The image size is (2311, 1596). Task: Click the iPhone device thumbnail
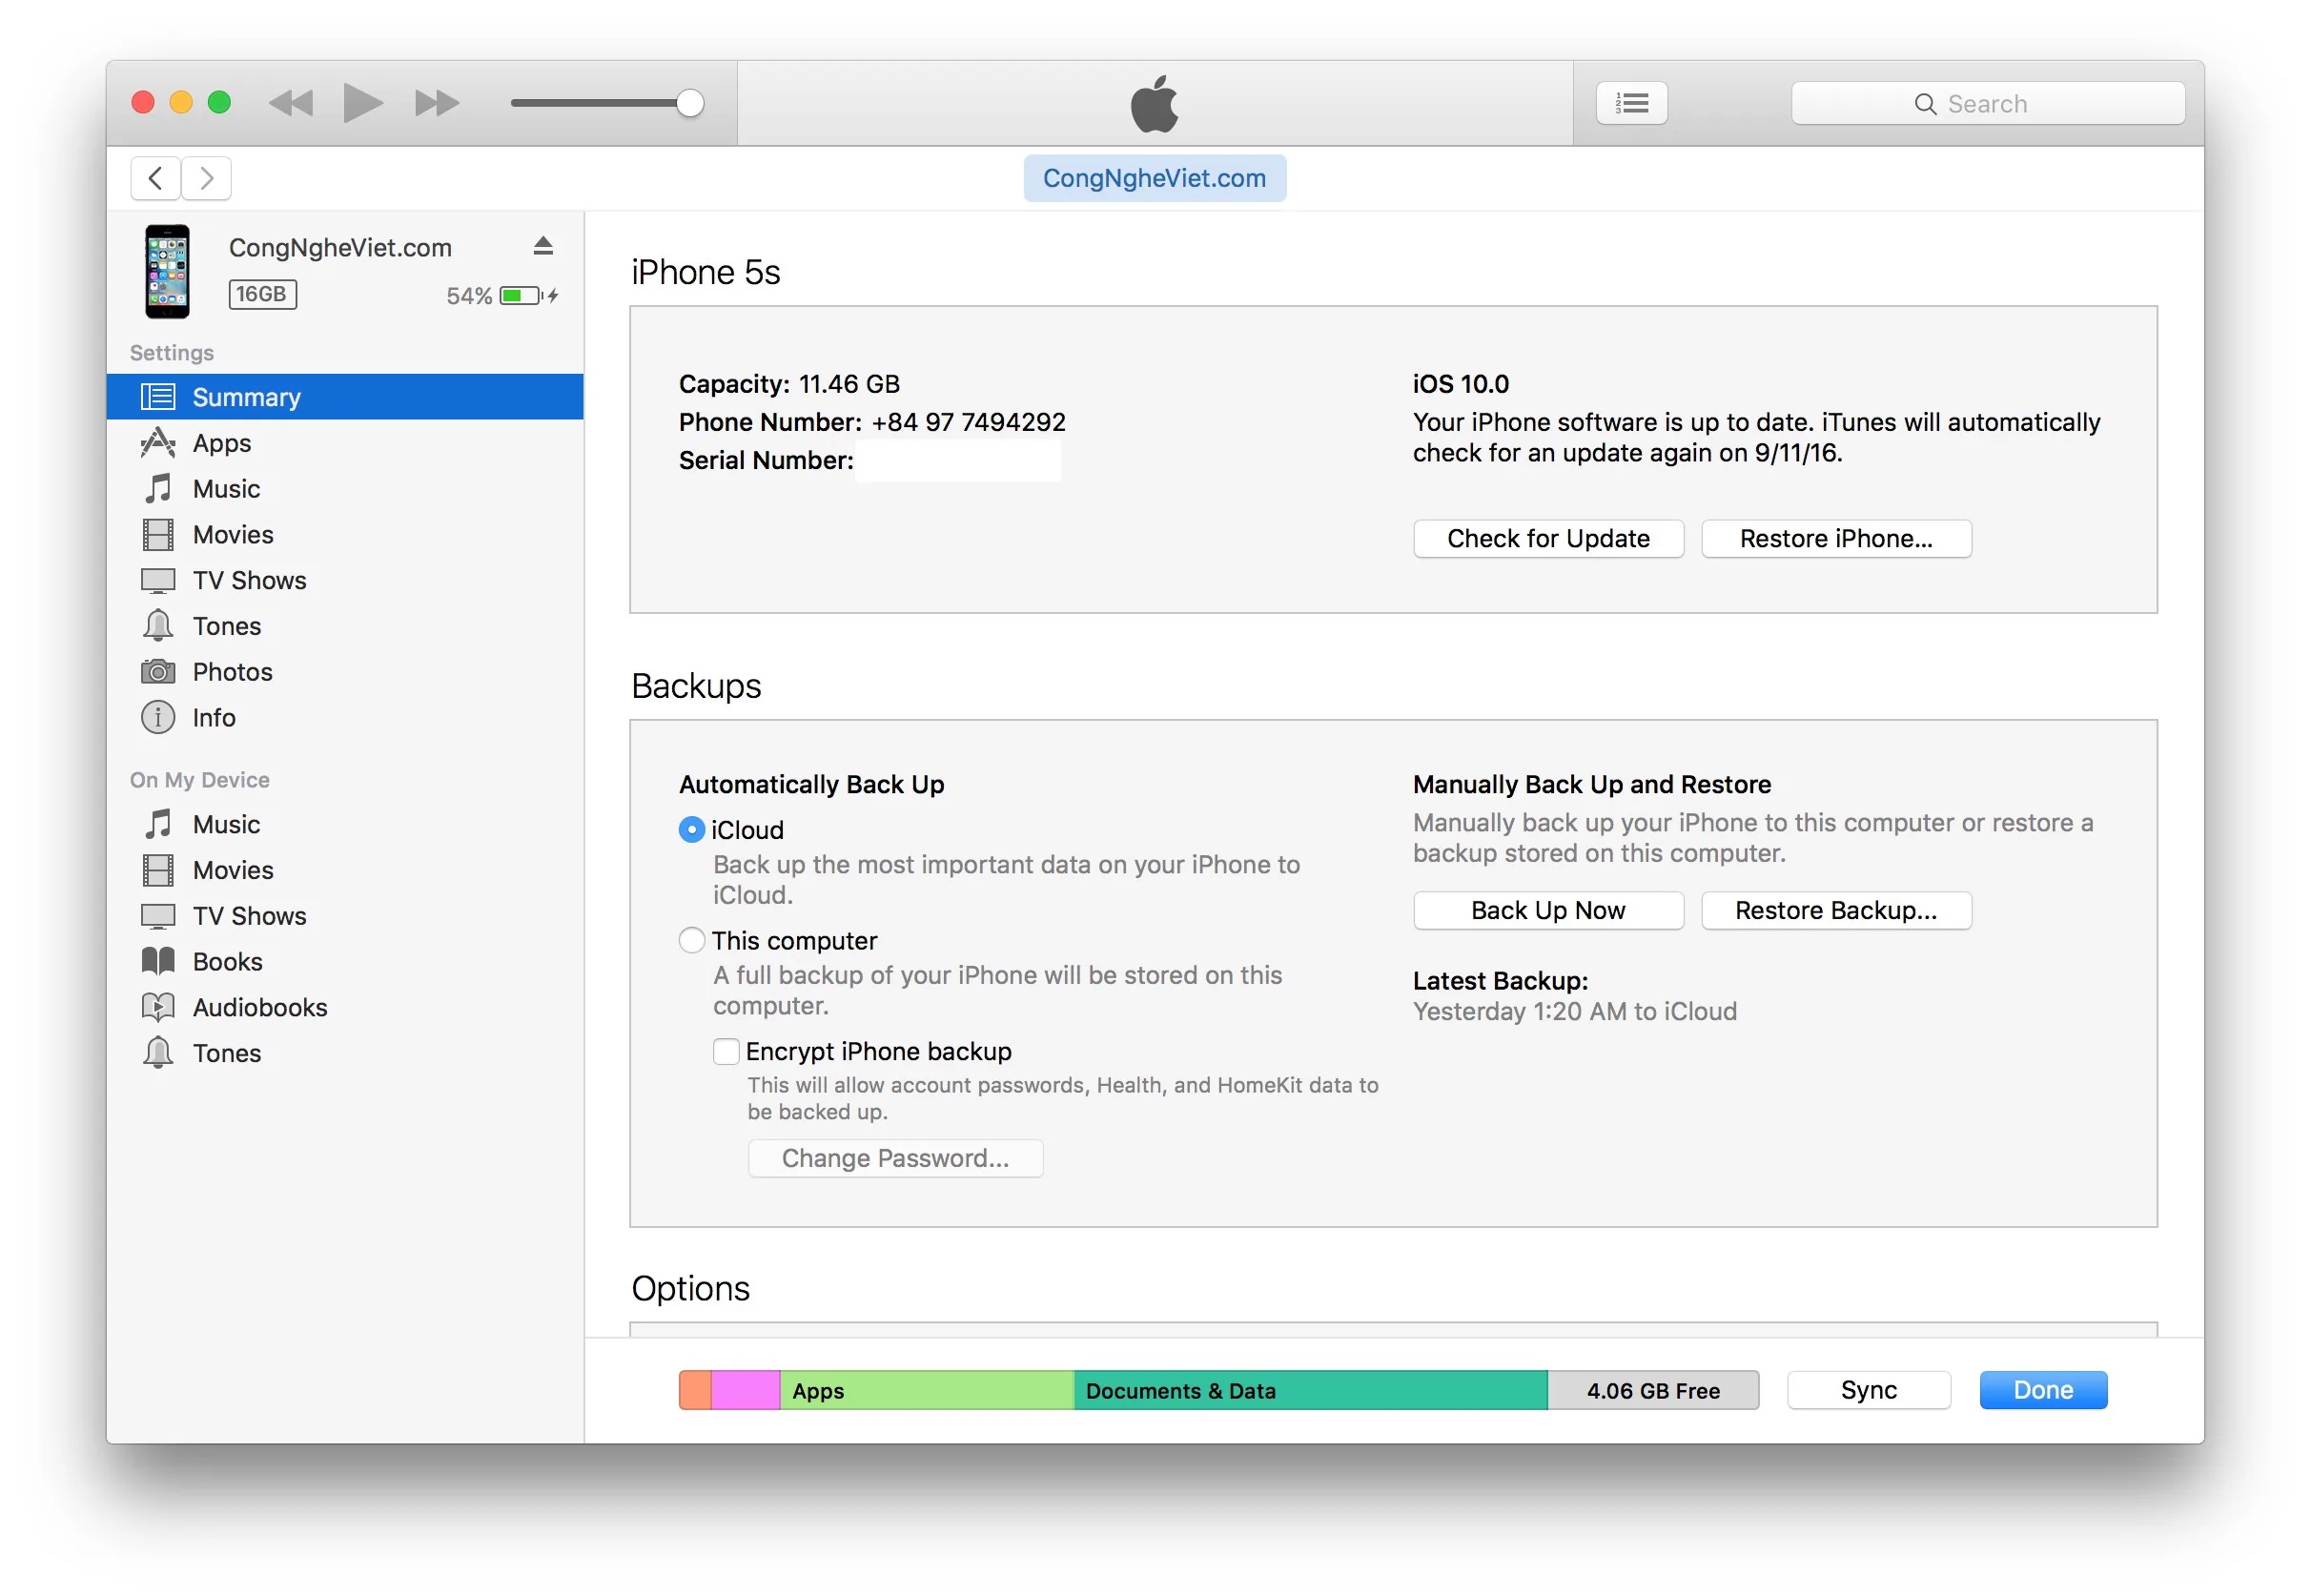click(x=167, y=271)
